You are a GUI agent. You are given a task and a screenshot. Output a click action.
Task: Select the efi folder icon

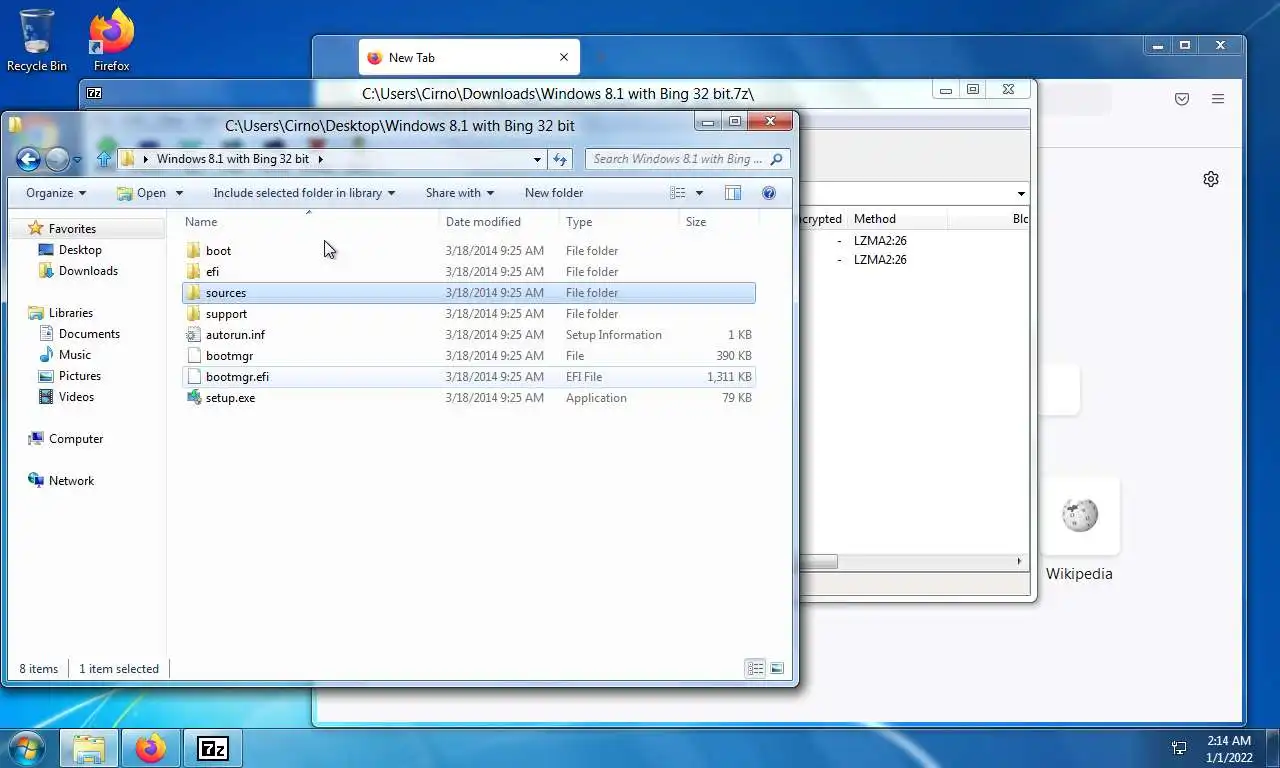click(194, 272)
